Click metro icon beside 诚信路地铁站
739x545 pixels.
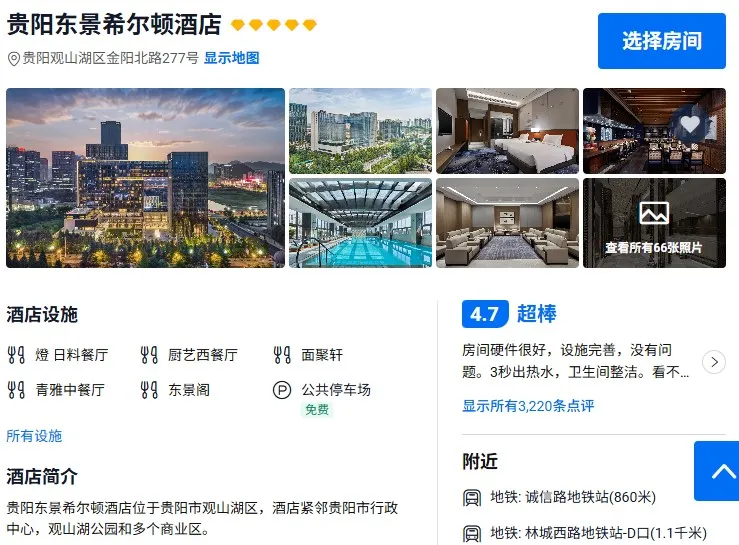[472, 497]
